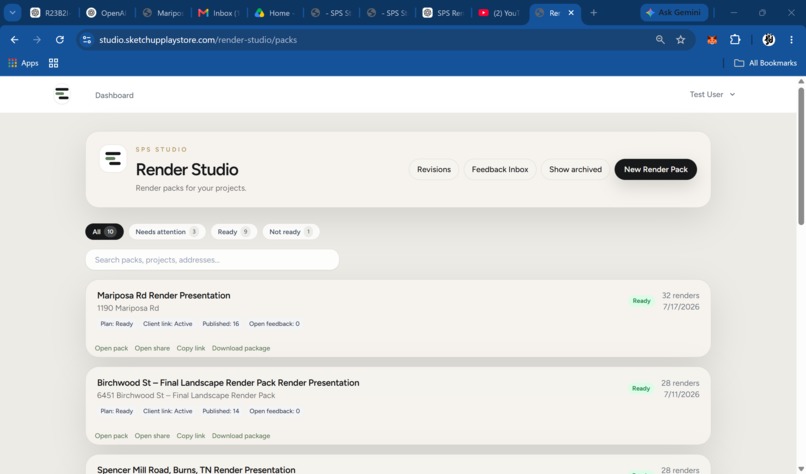Click Show archived
This screenshot has height=474, width=806.
point(575,169)
